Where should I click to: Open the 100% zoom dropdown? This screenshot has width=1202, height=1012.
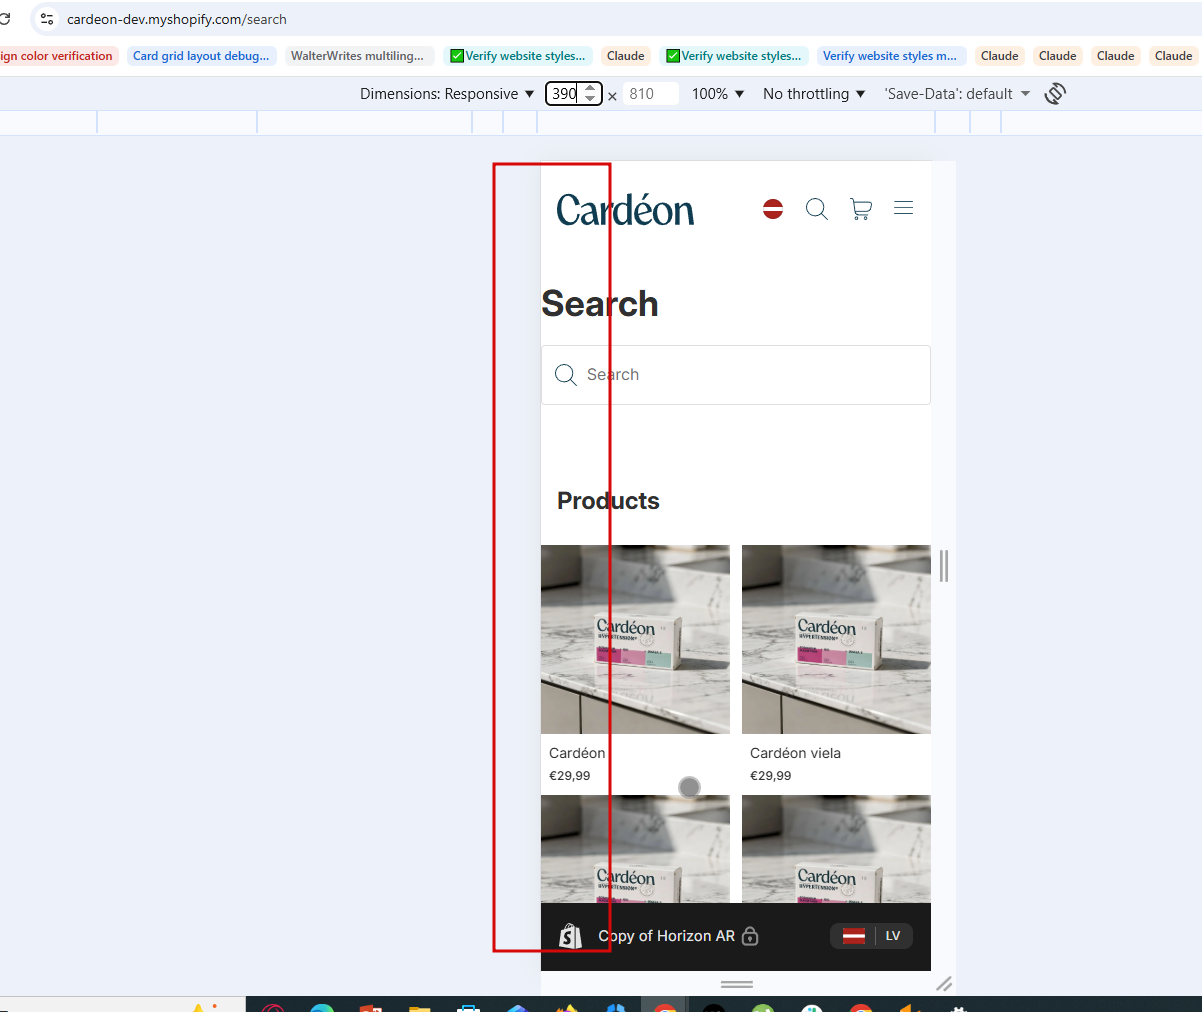coord(718,94)
